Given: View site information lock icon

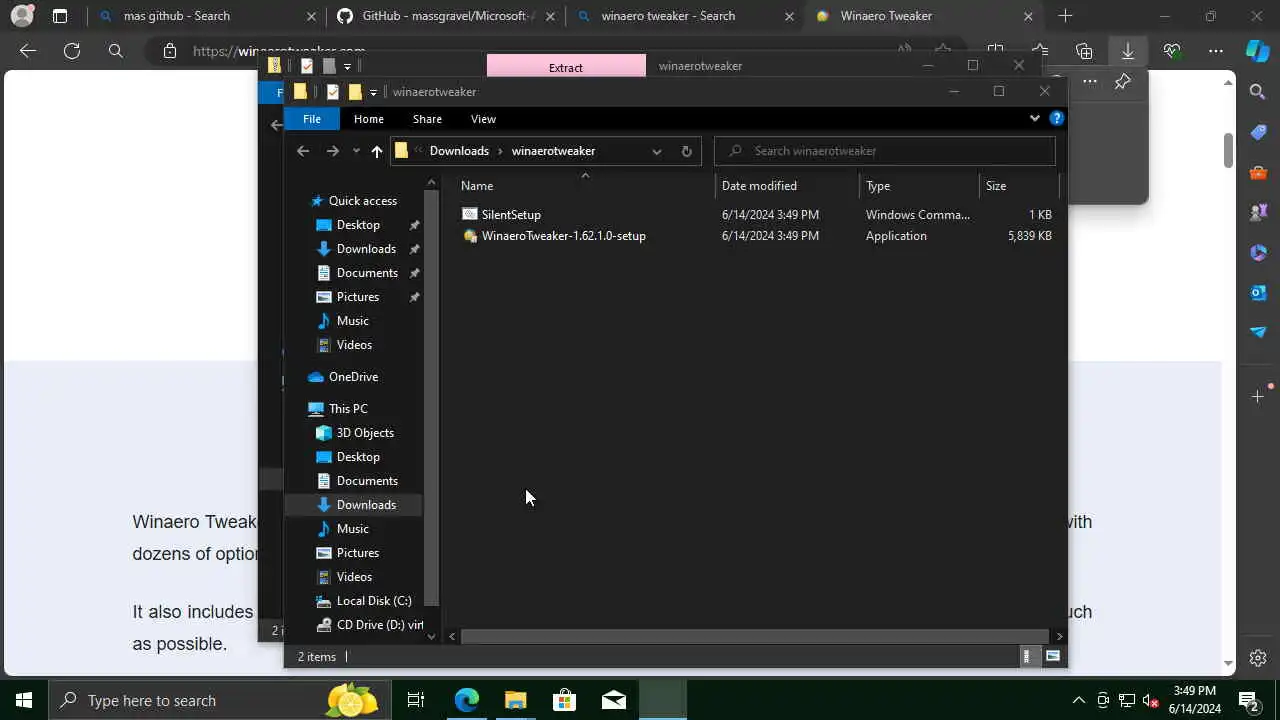Looking at the screenshot, I should [x=170, y=51].
